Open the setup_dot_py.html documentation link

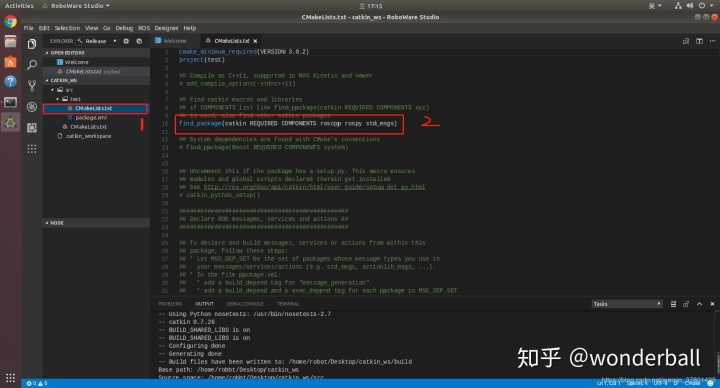315,187
